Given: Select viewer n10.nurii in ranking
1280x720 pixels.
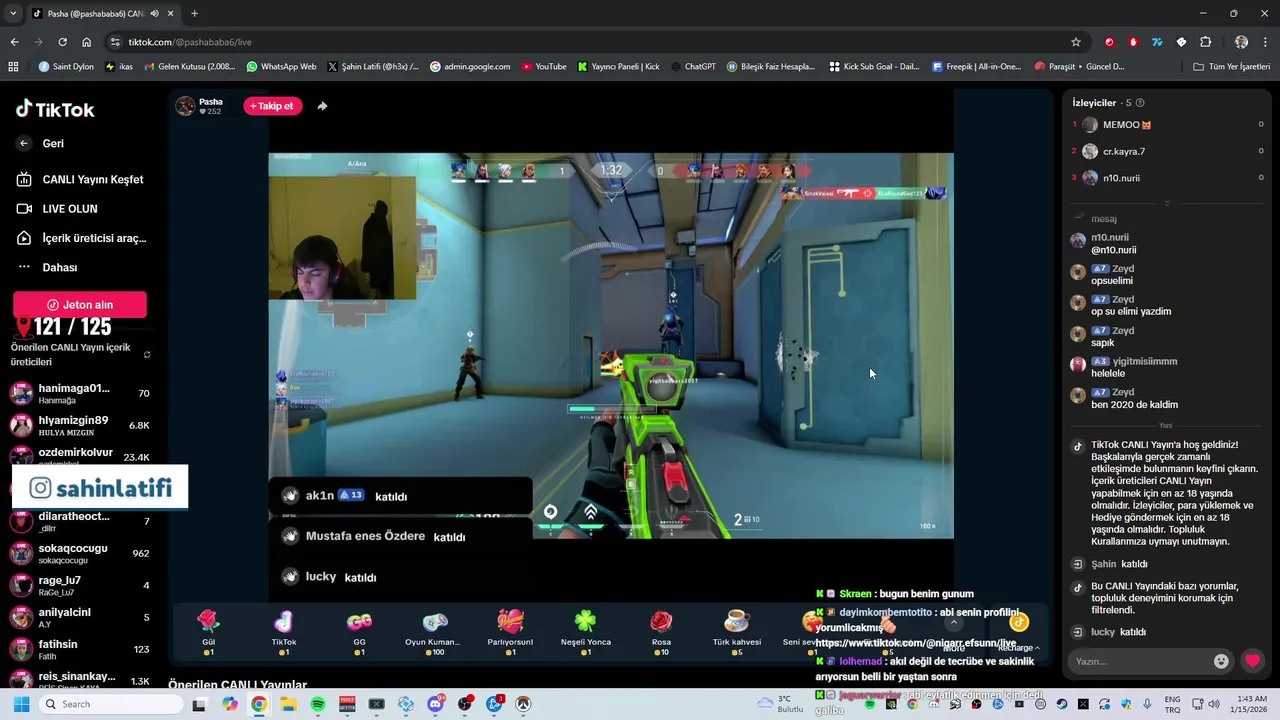Looking at the screenshot, I should click(1167, 178).
